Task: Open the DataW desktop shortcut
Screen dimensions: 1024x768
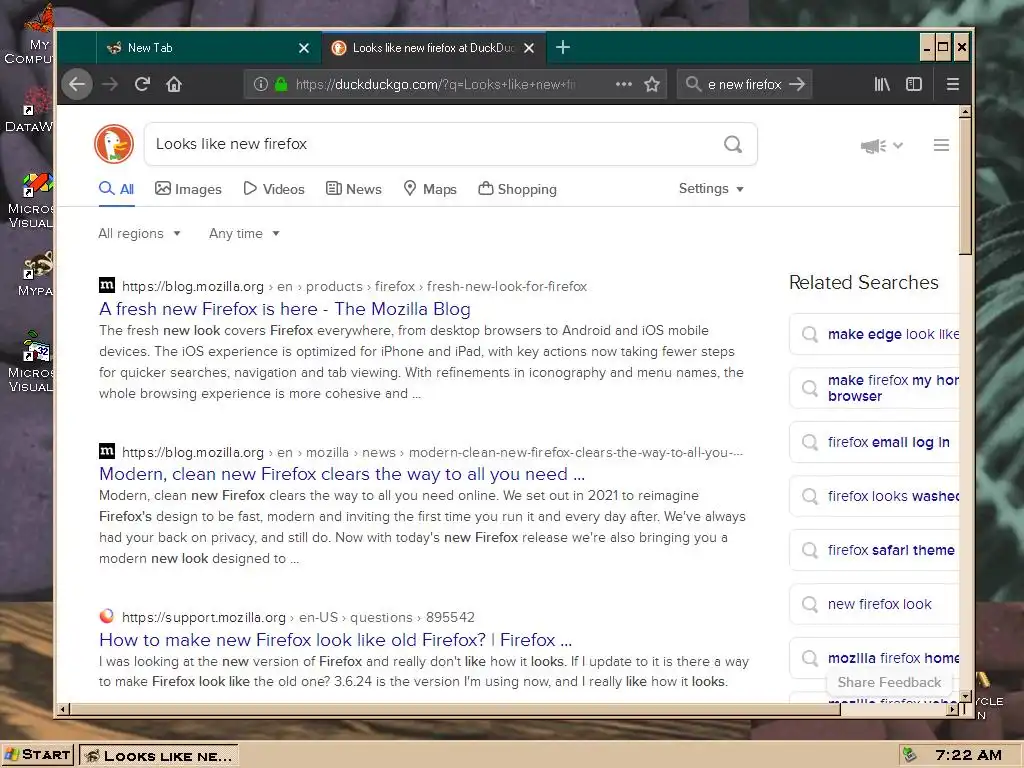Action: coord(29,110)
